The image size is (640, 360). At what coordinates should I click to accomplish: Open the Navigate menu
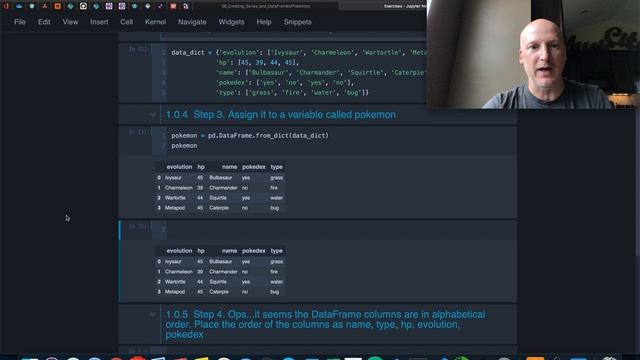[192, 22]
